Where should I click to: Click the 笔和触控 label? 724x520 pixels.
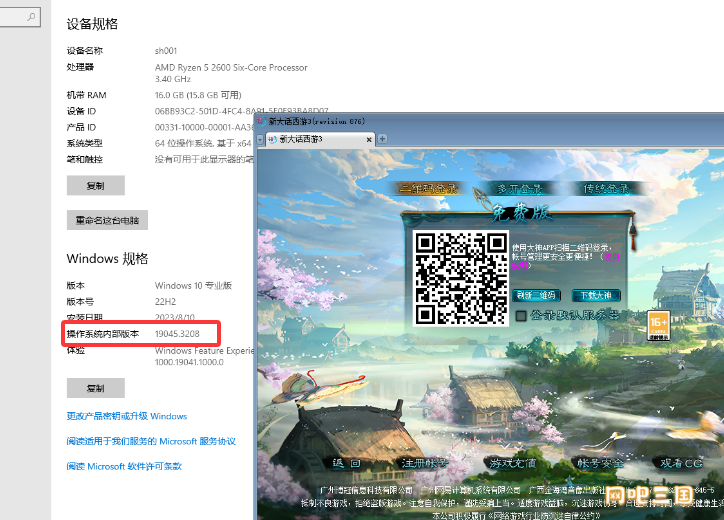point(84,159)
